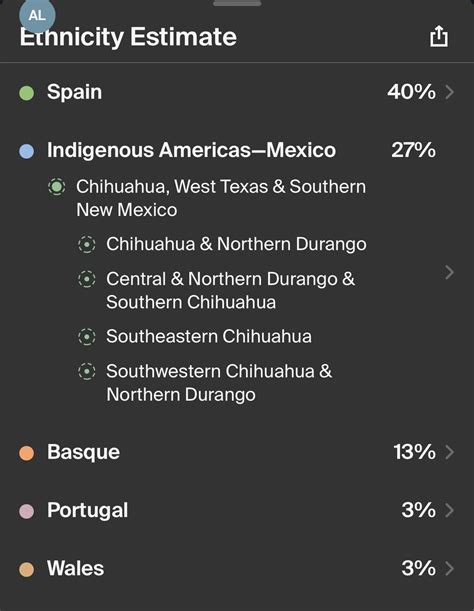Open the AL profile avatar
474x611 pixels.
tap(37, 16)
